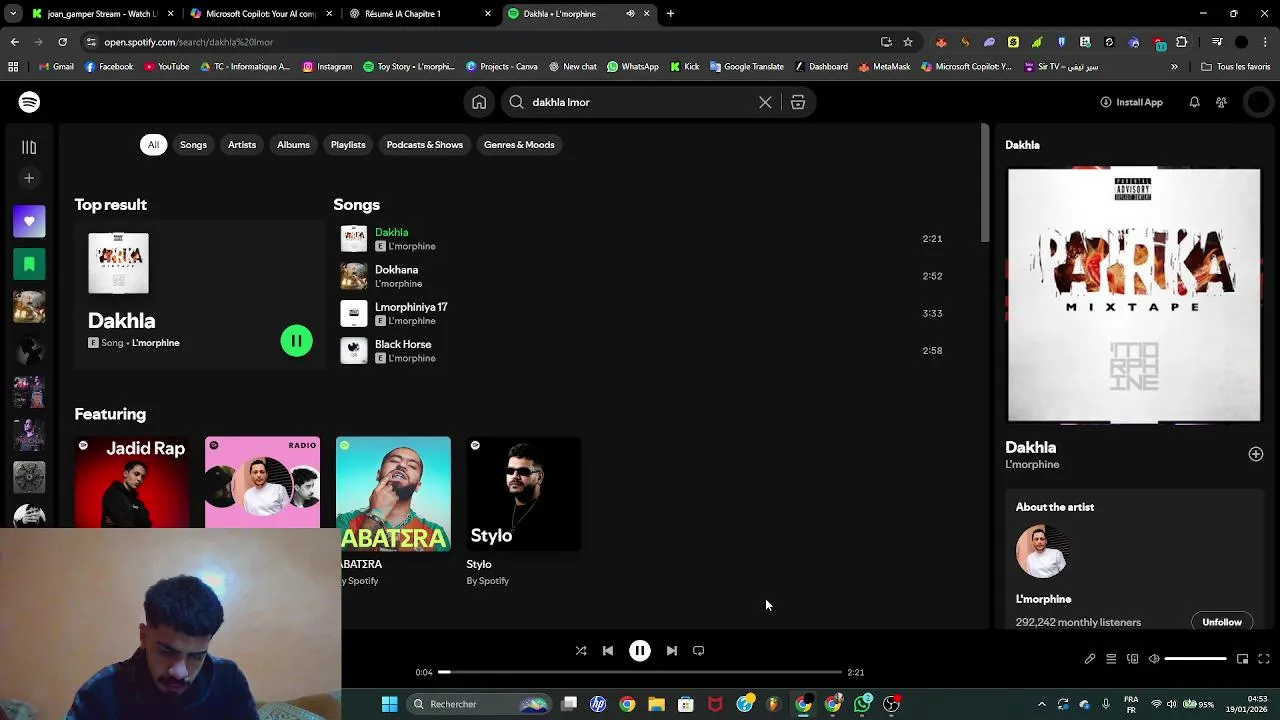1280x720 pixels.
Task: Filter results by Songs
Action: pyautogui.click(x=193, y=145)
